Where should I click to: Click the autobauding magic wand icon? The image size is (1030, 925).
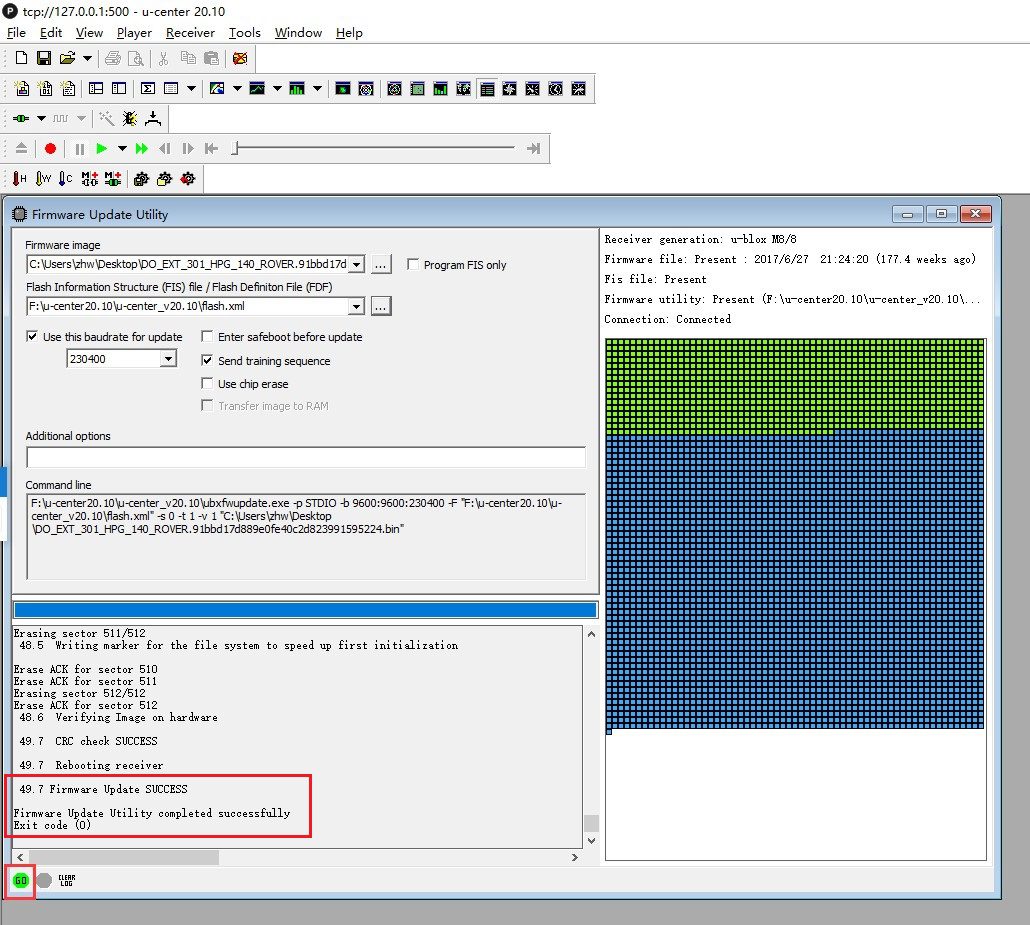pos(106,118)
